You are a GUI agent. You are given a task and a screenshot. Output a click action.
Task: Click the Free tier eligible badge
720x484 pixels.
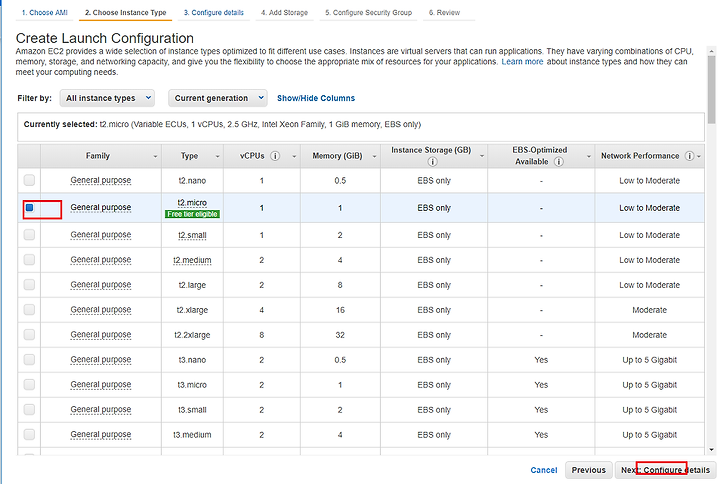[192, 214]
